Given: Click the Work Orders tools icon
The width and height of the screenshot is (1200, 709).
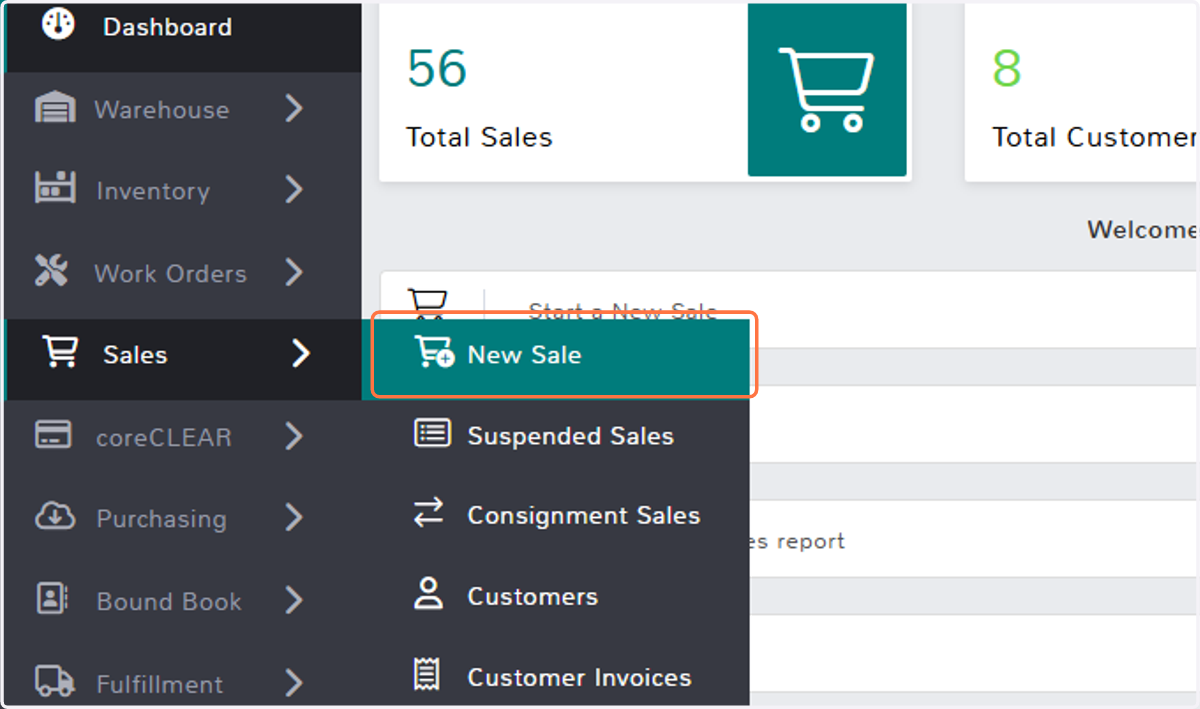Looking at the screenshot, I should point(52,271).
